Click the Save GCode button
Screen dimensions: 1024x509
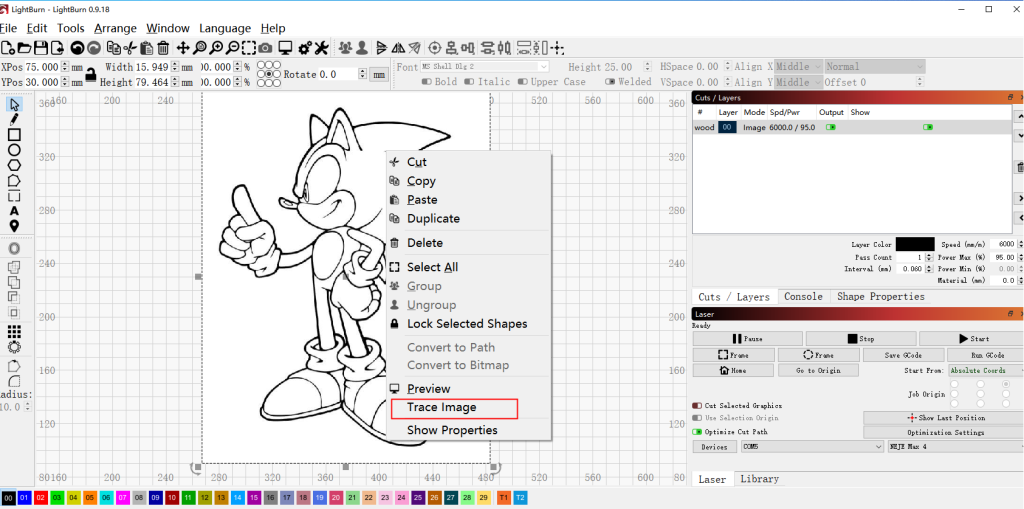point(903,355)
